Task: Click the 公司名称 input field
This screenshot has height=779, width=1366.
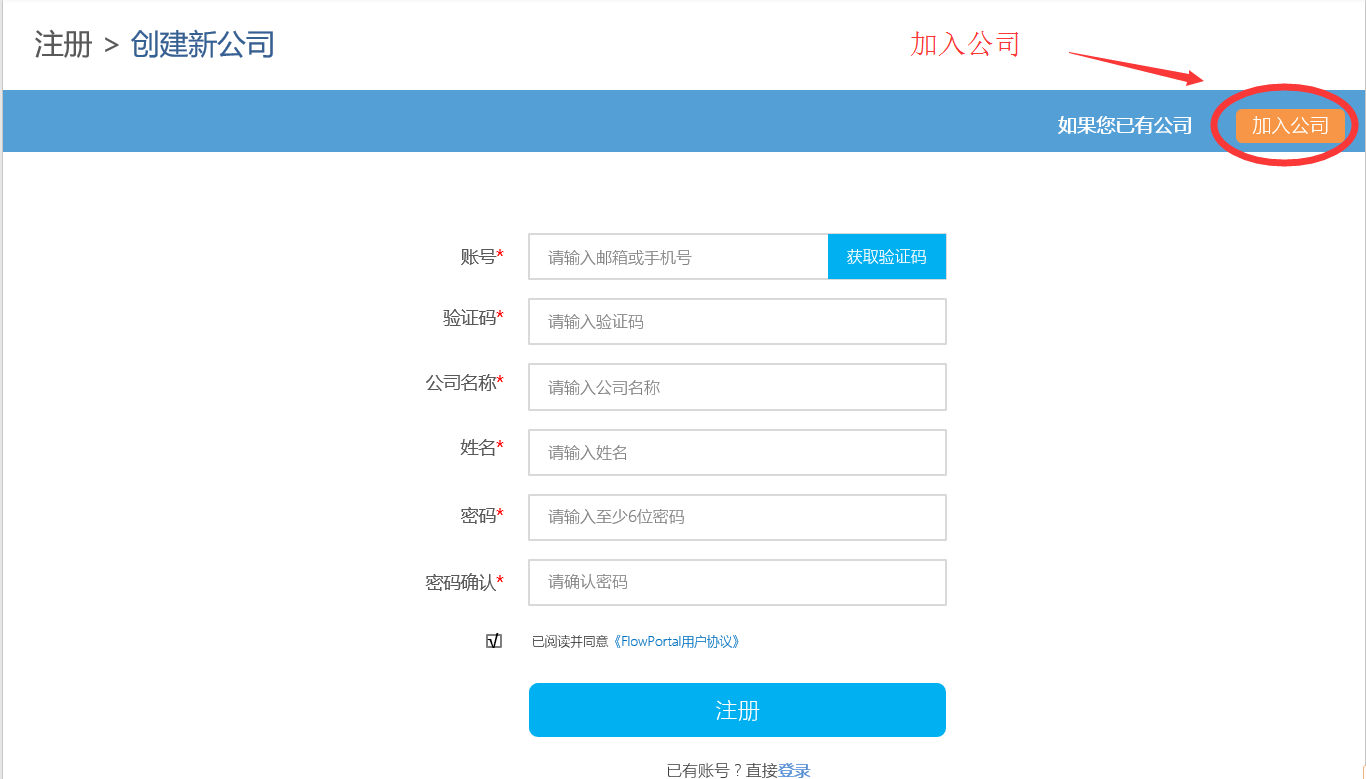Action: 737,387
